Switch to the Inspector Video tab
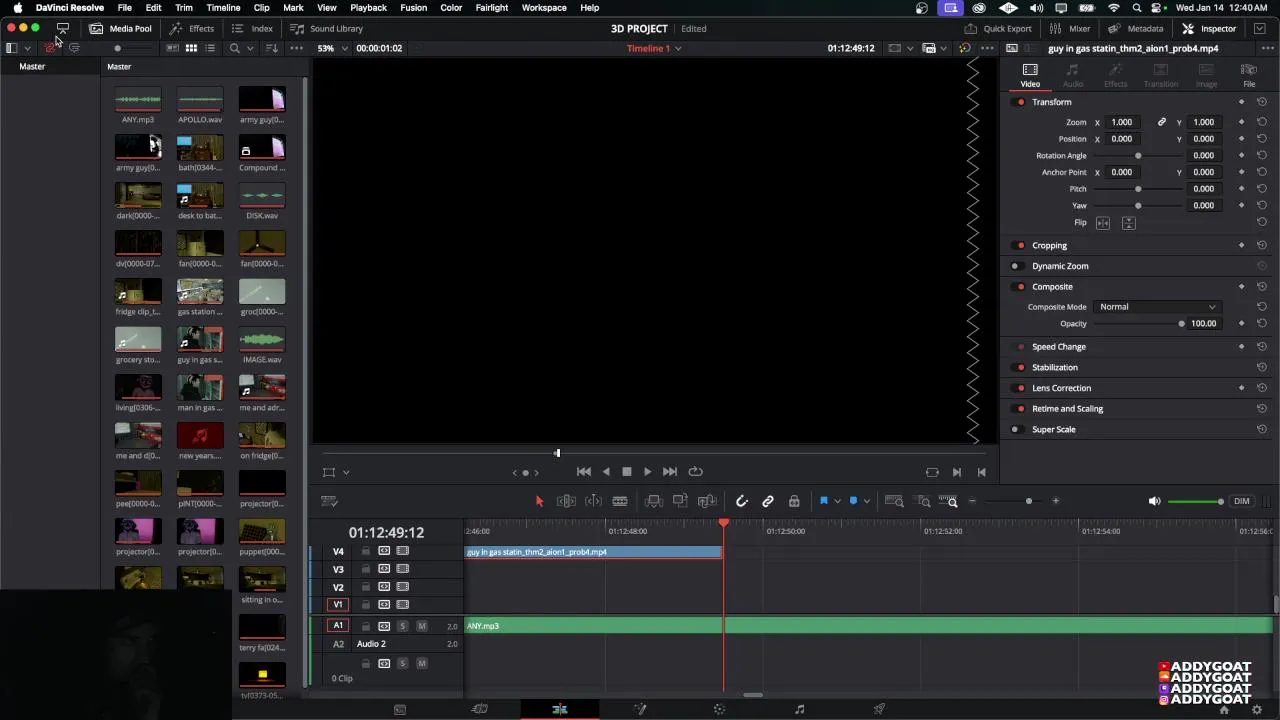The image size is (1280, 720). coord(1030,75)
